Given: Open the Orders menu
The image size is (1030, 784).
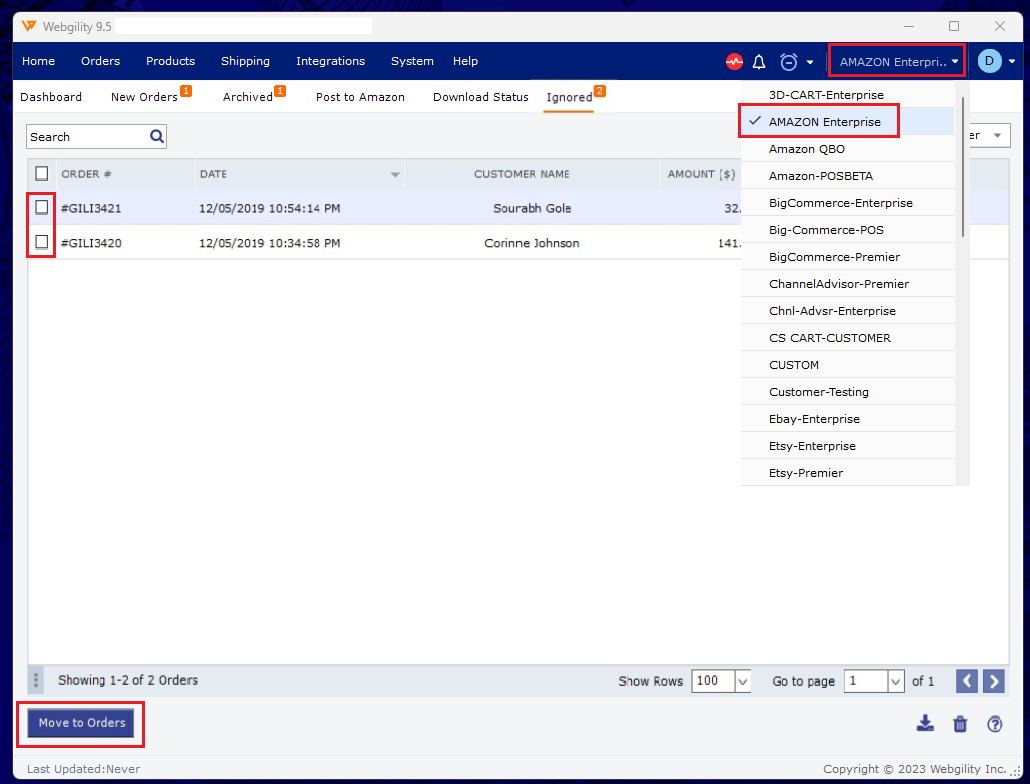Looking at the screenshot, I should click(x=101, y=61).
